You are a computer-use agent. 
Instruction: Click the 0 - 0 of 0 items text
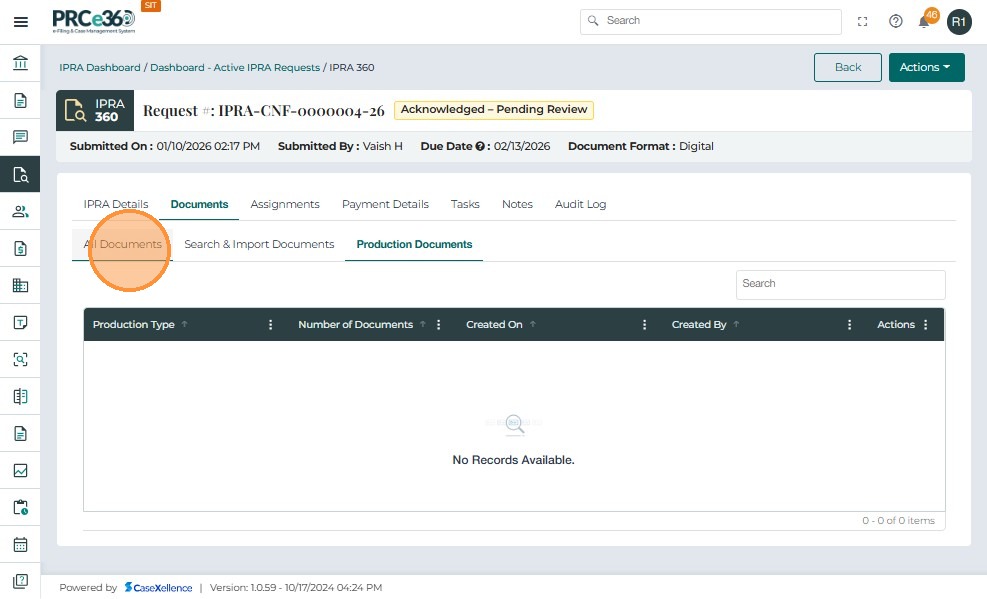tap(898, 521)
